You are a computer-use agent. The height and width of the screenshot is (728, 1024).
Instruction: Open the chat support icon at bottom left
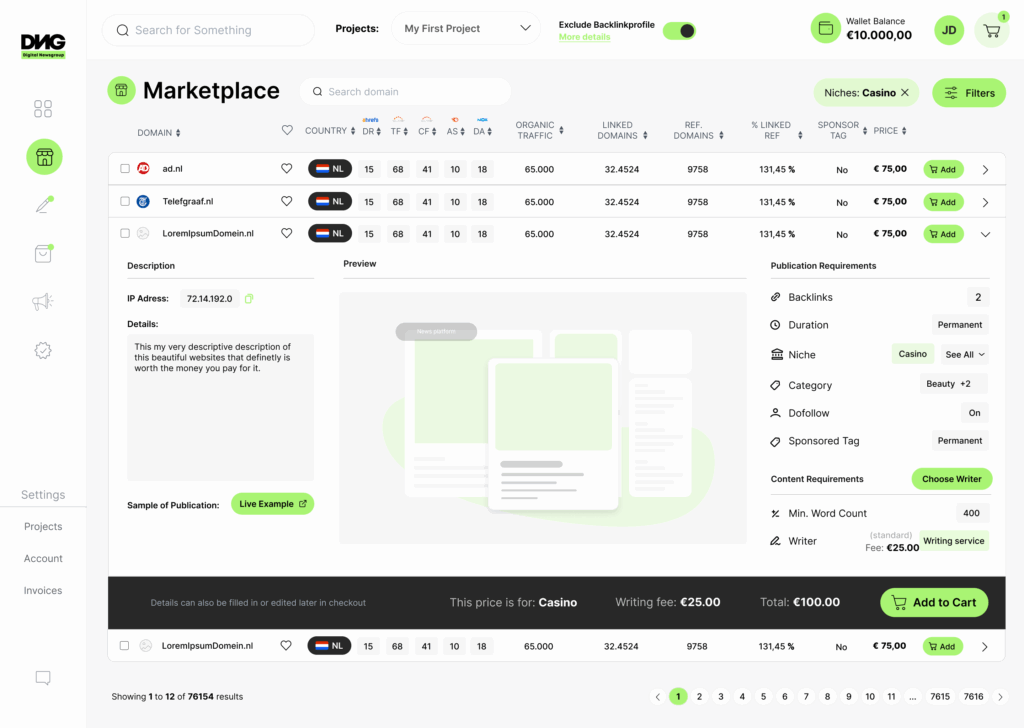pyautogui.click(x=43, y=678)
